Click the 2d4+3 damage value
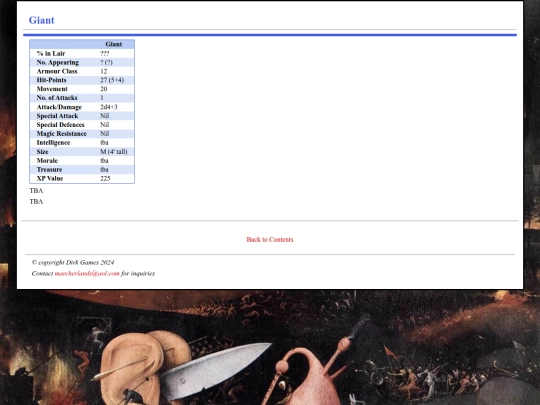Image resolution: width=540 pixels, height=405 pixels. coord(109,107)
